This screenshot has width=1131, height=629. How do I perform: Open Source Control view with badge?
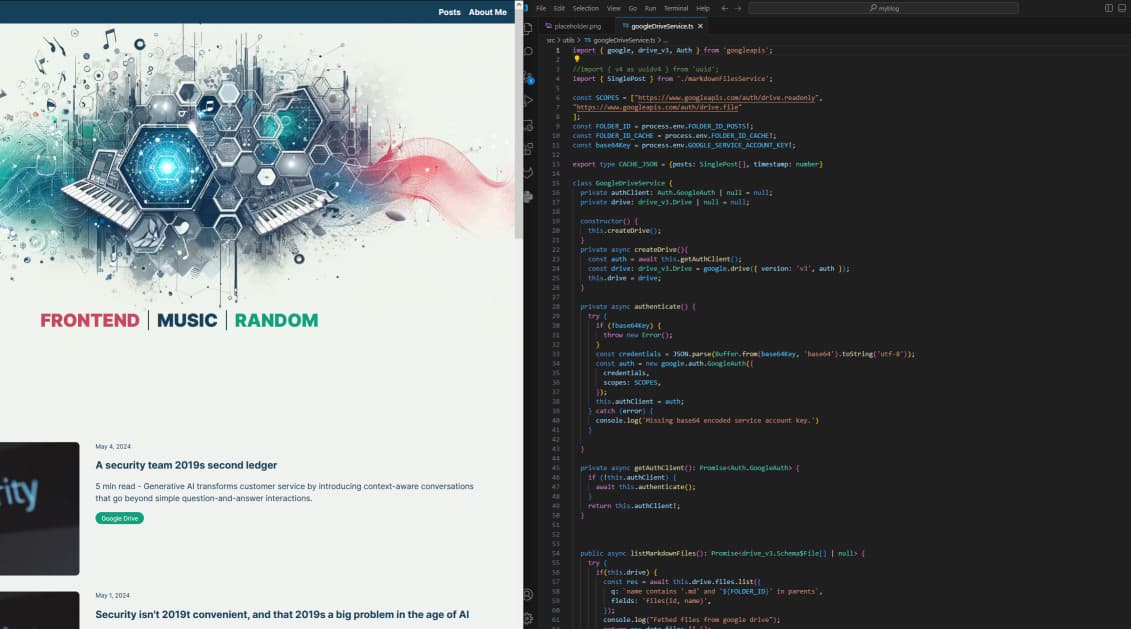click(528, 77)
